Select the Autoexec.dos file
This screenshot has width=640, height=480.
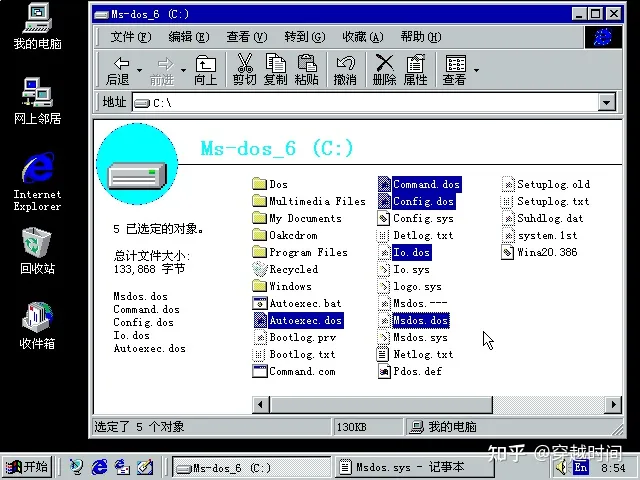pyautogui.click(x=298, y=320)
